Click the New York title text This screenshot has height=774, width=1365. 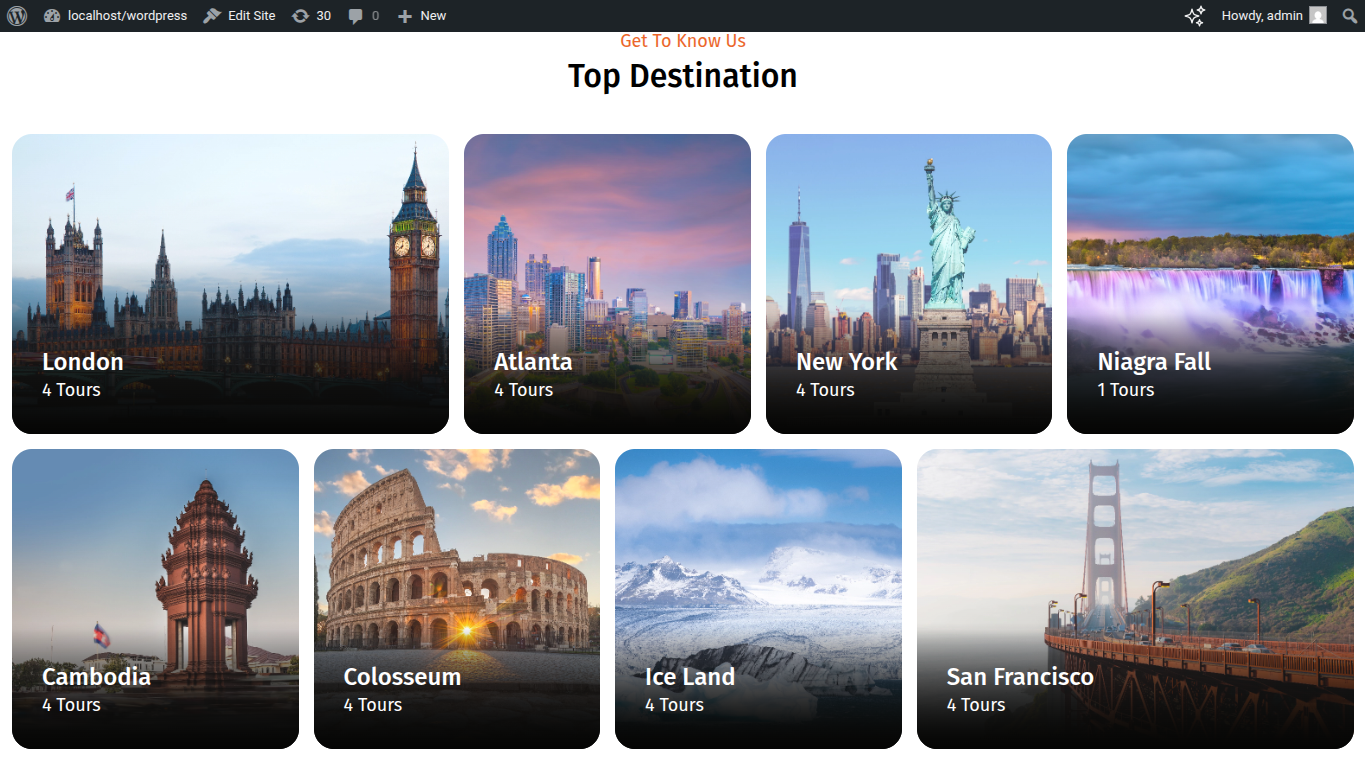pyautogui.click(x=847, y=362)
